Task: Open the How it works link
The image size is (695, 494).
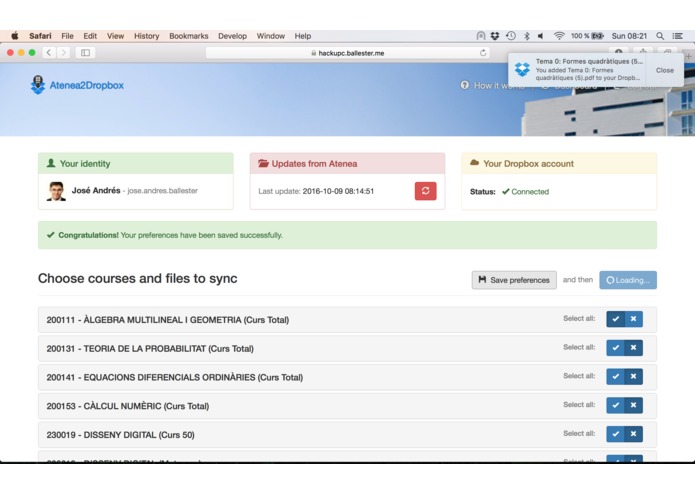Action: (492, 86)
